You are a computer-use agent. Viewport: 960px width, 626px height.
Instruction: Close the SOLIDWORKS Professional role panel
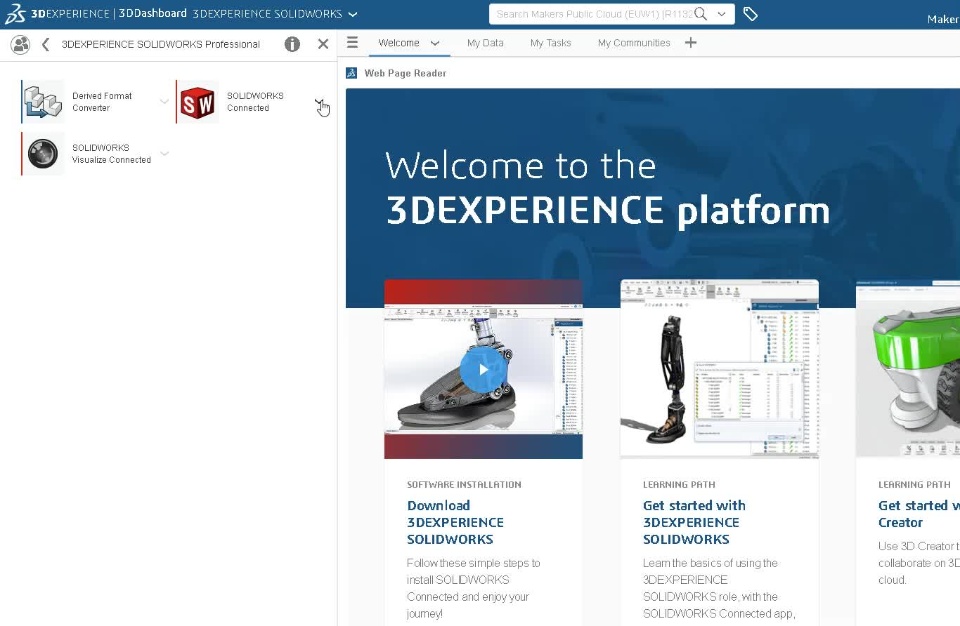point(323,44)
